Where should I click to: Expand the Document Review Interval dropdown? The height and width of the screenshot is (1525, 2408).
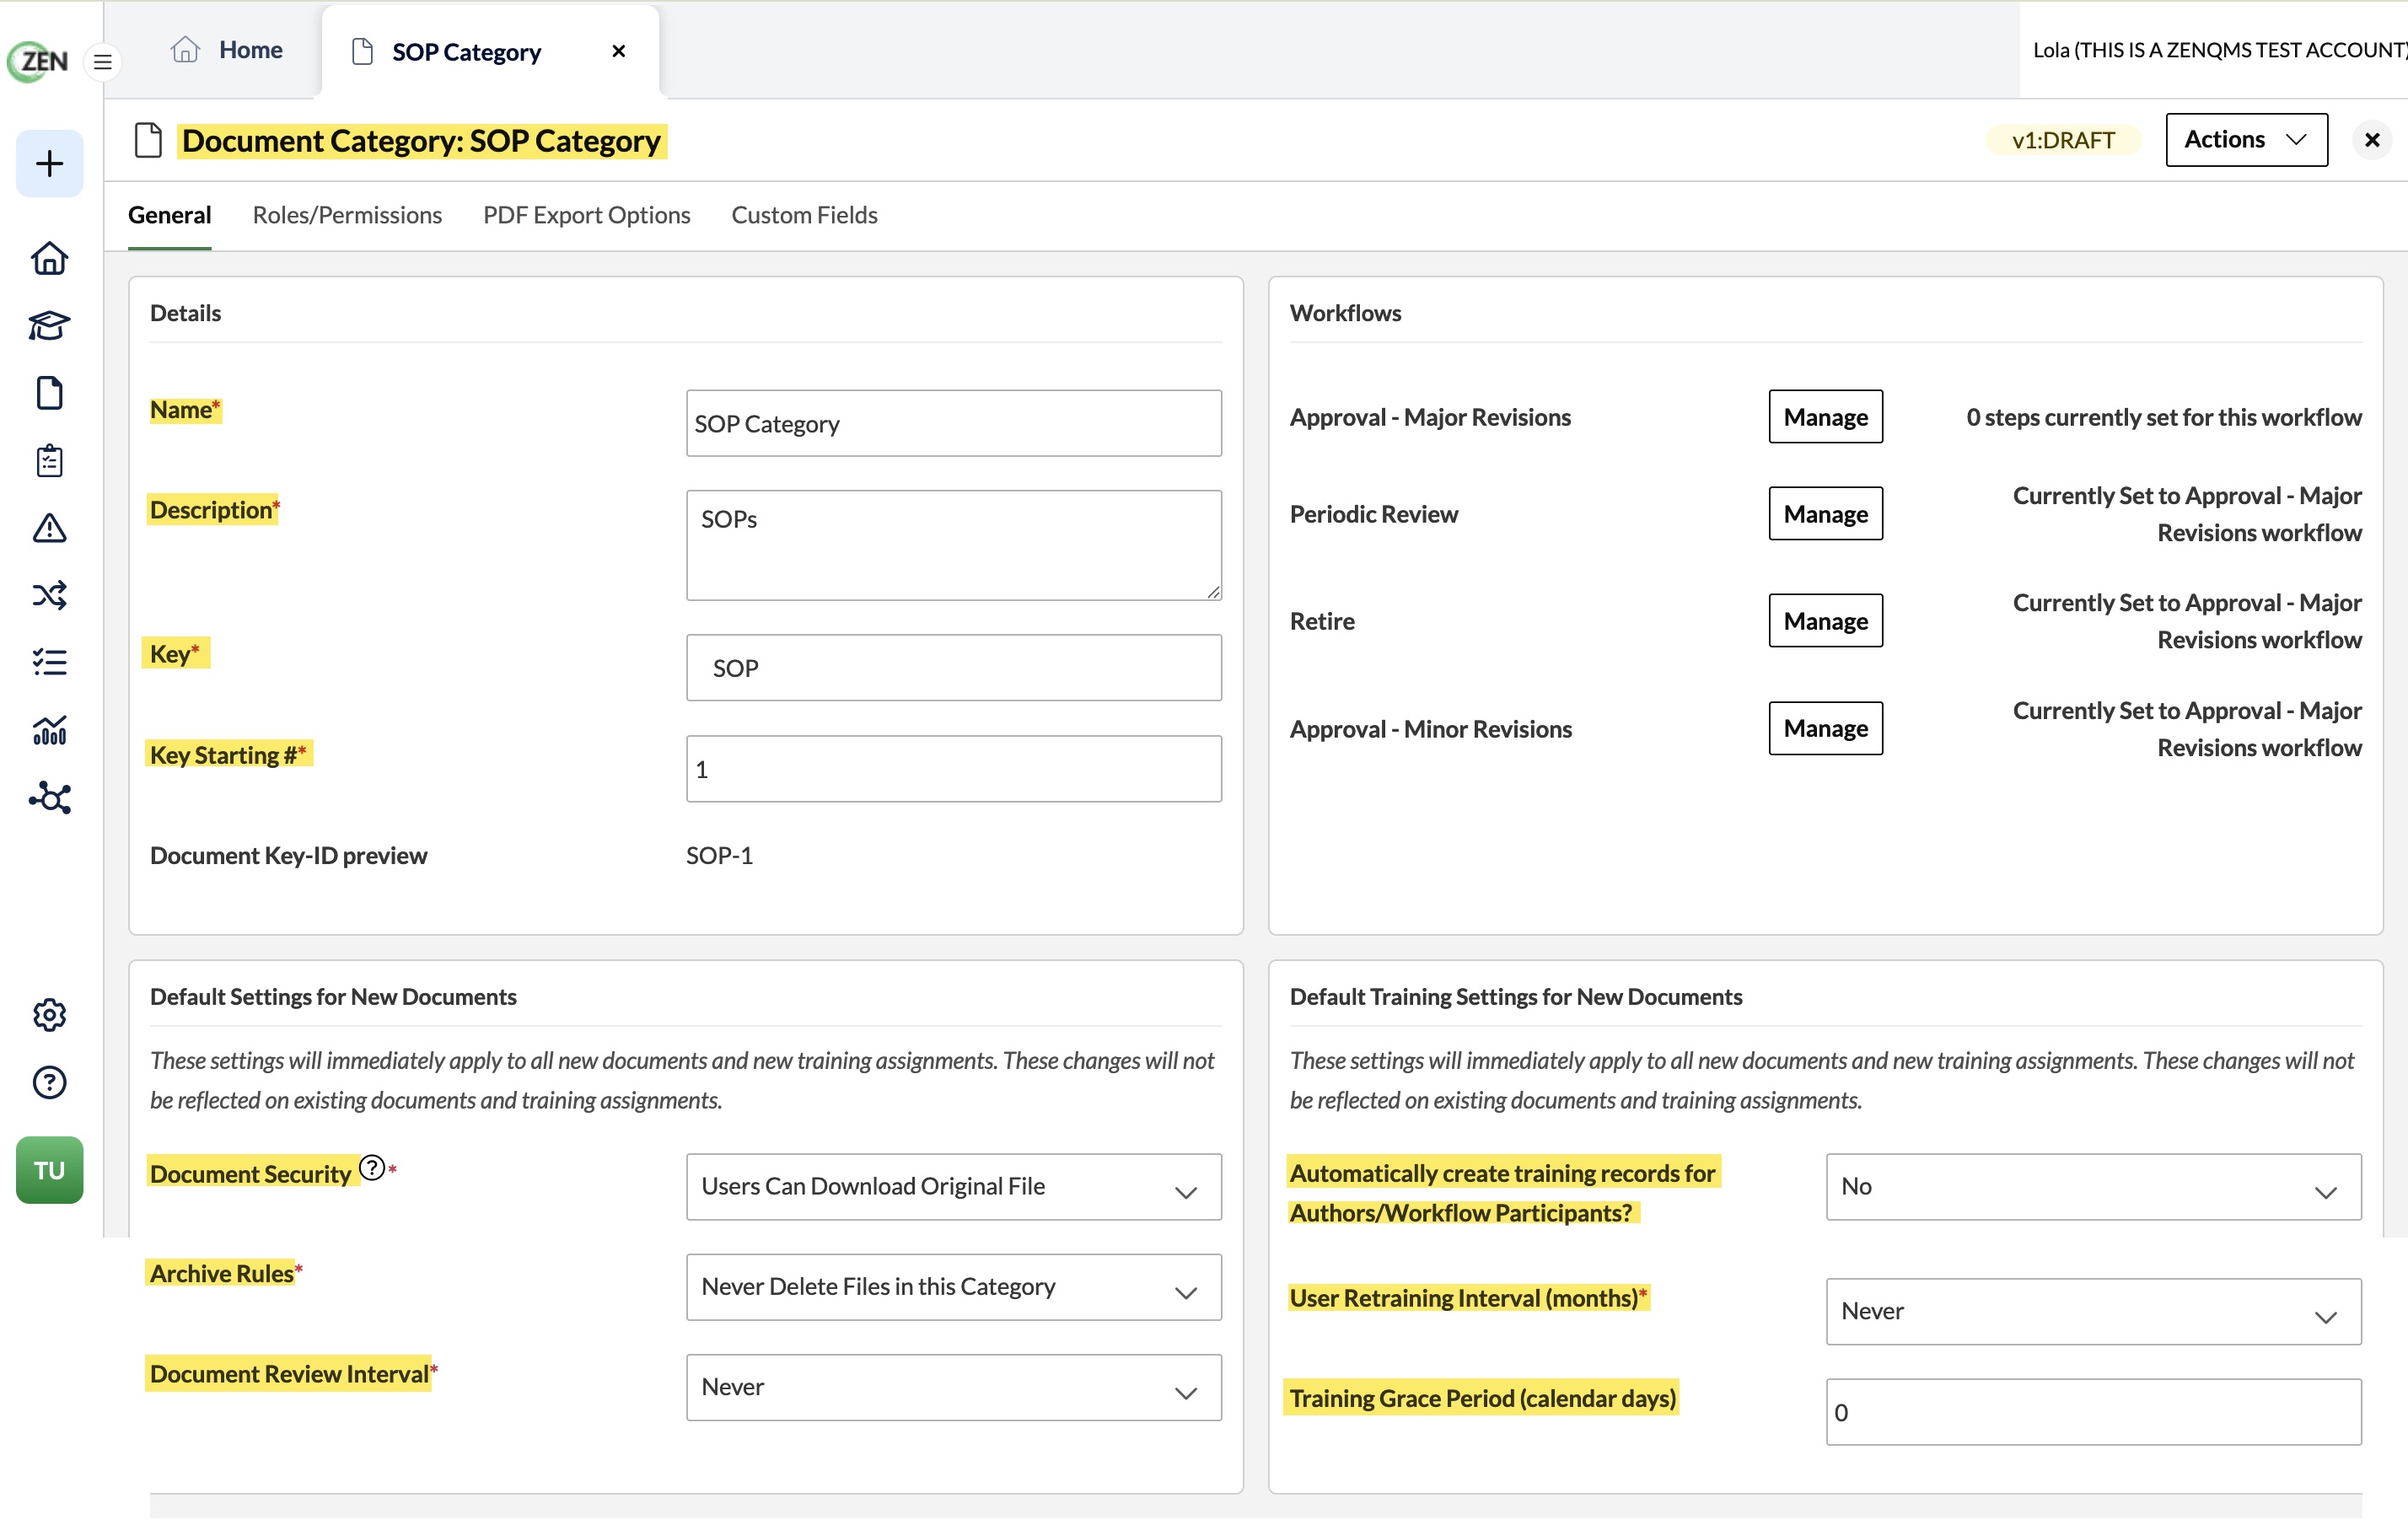coord(953,1387)
